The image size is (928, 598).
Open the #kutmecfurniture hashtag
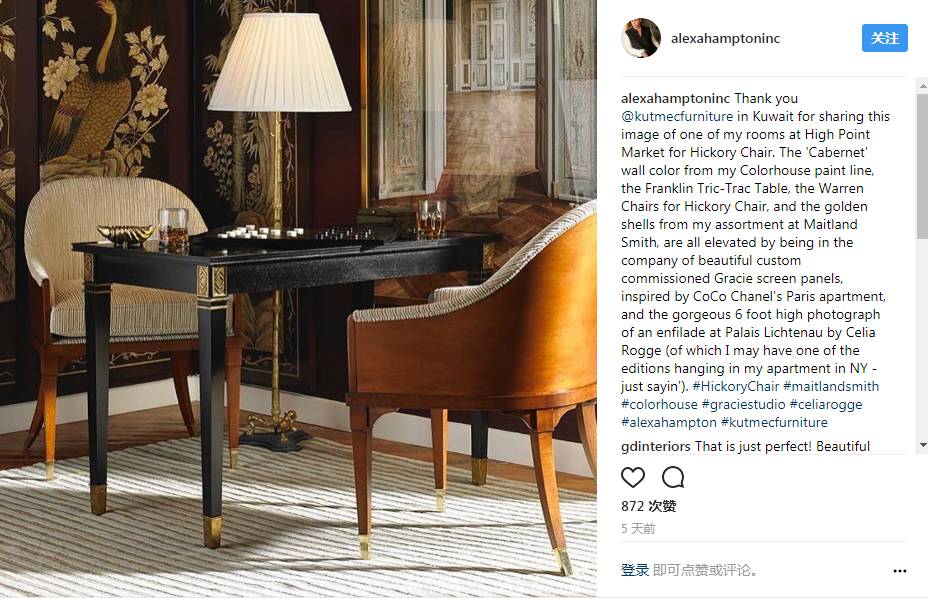coord(774,423)
